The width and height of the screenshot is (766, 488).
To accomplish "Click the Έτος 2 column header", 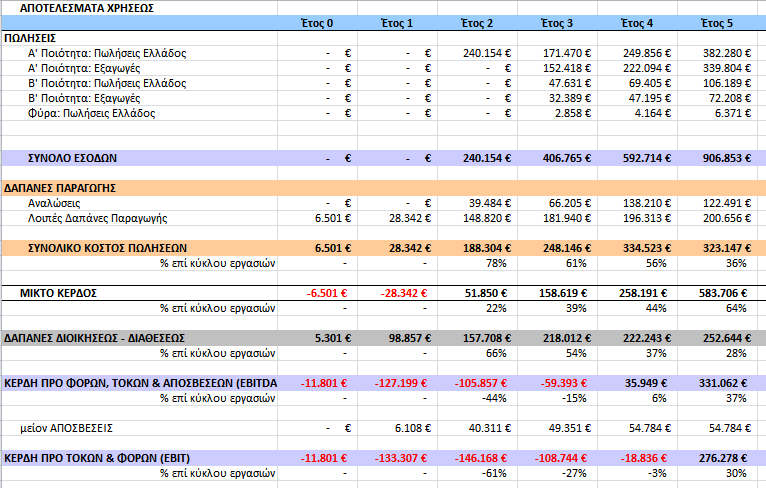I will point(477,23).
